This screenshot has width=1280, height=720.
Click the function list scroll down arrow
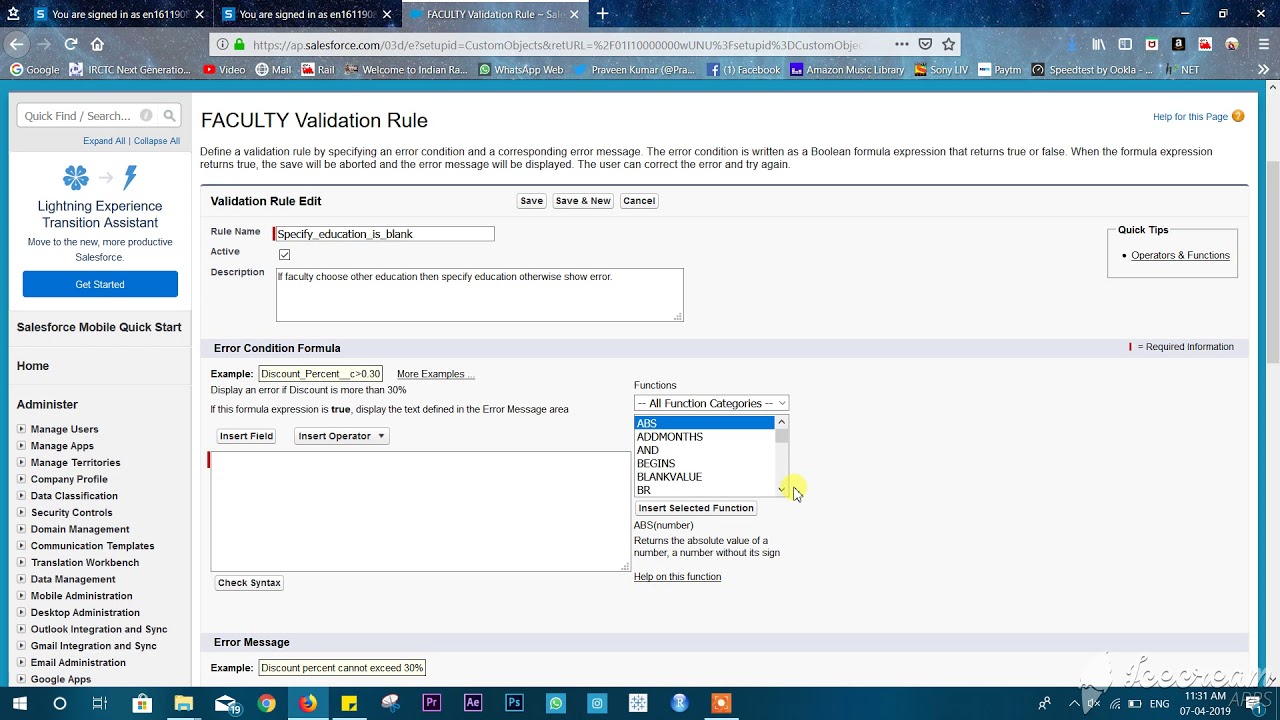(x=782, y=489)
